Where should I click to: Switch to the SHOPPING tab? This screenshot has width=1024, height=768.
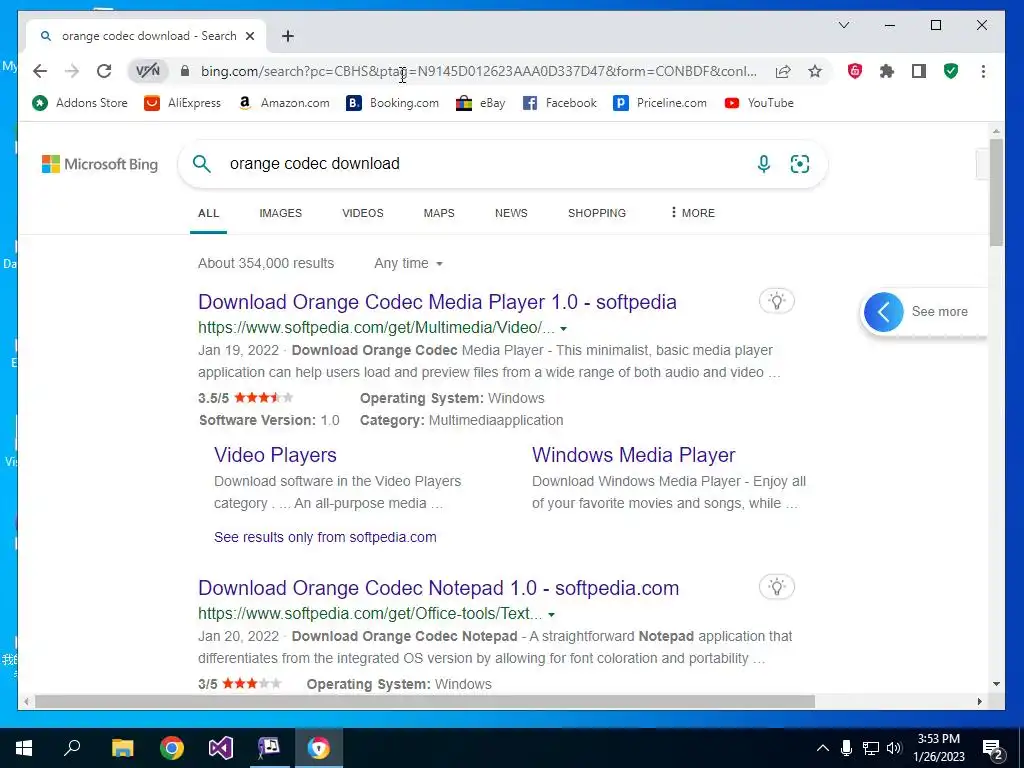[597, 213]
